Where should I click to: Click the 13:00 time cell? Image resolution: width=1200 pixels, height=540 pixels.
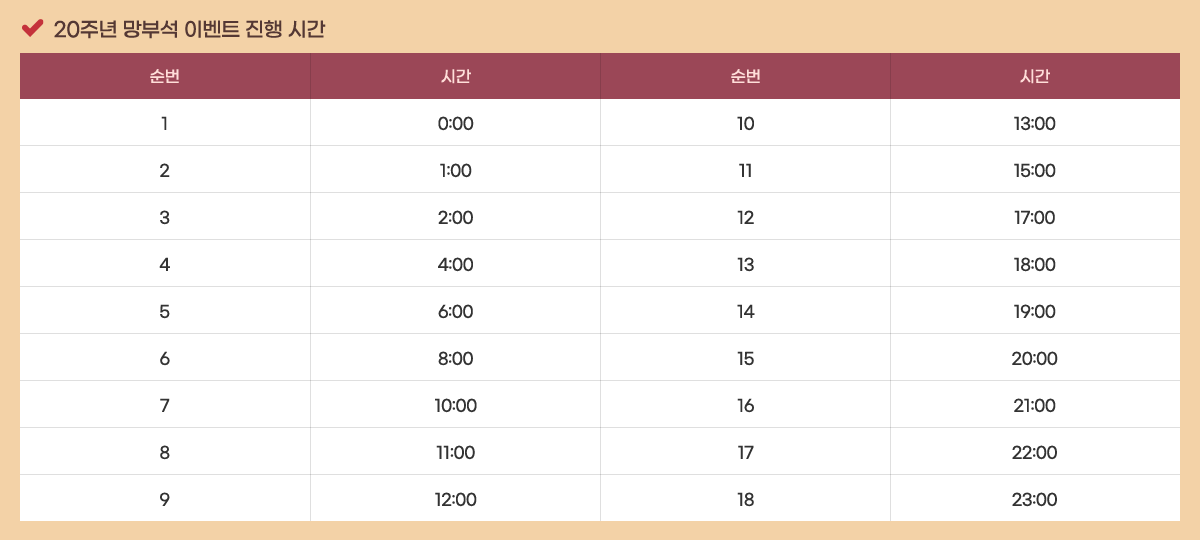[x=1034, y=124]
